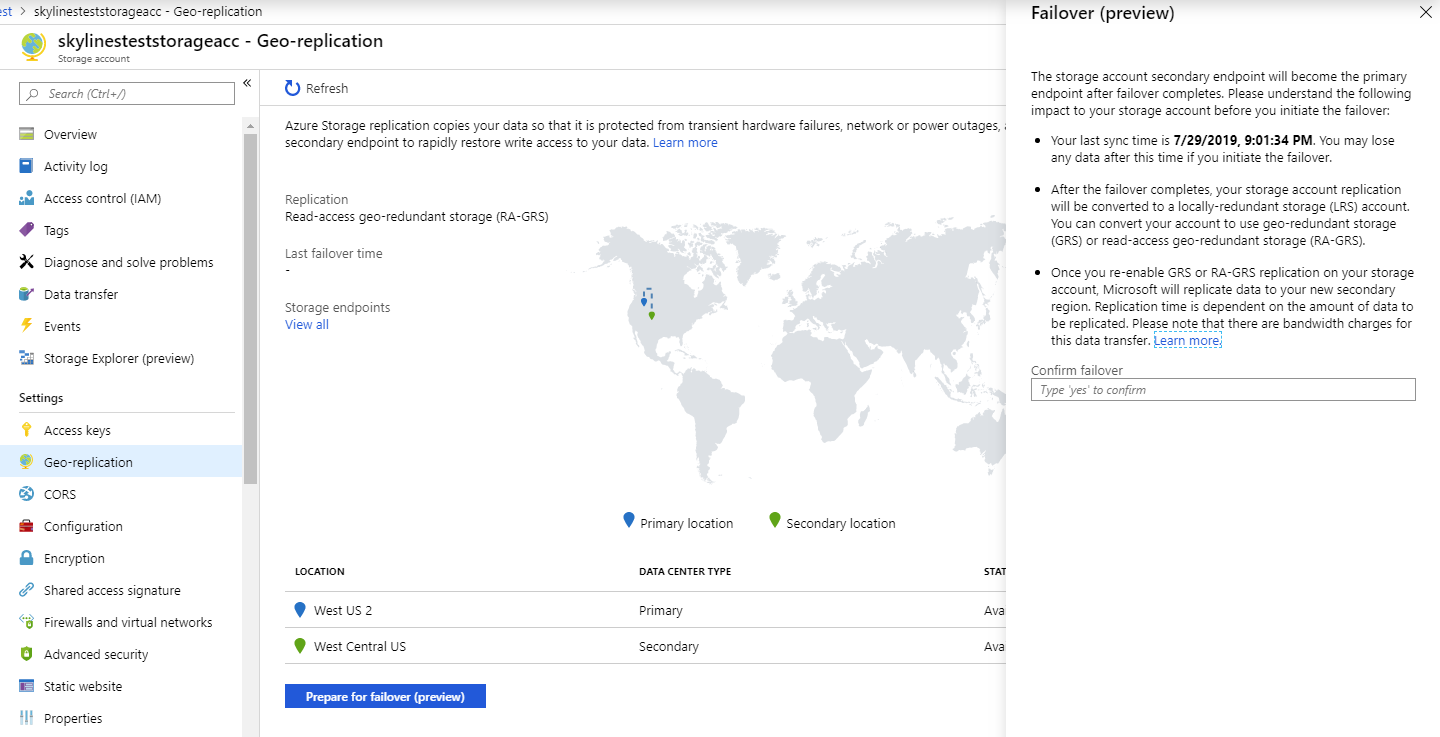Click the Refresh circular arrow icon
The width and height of the screenshot is (1440, 737).
coord(292,88)
